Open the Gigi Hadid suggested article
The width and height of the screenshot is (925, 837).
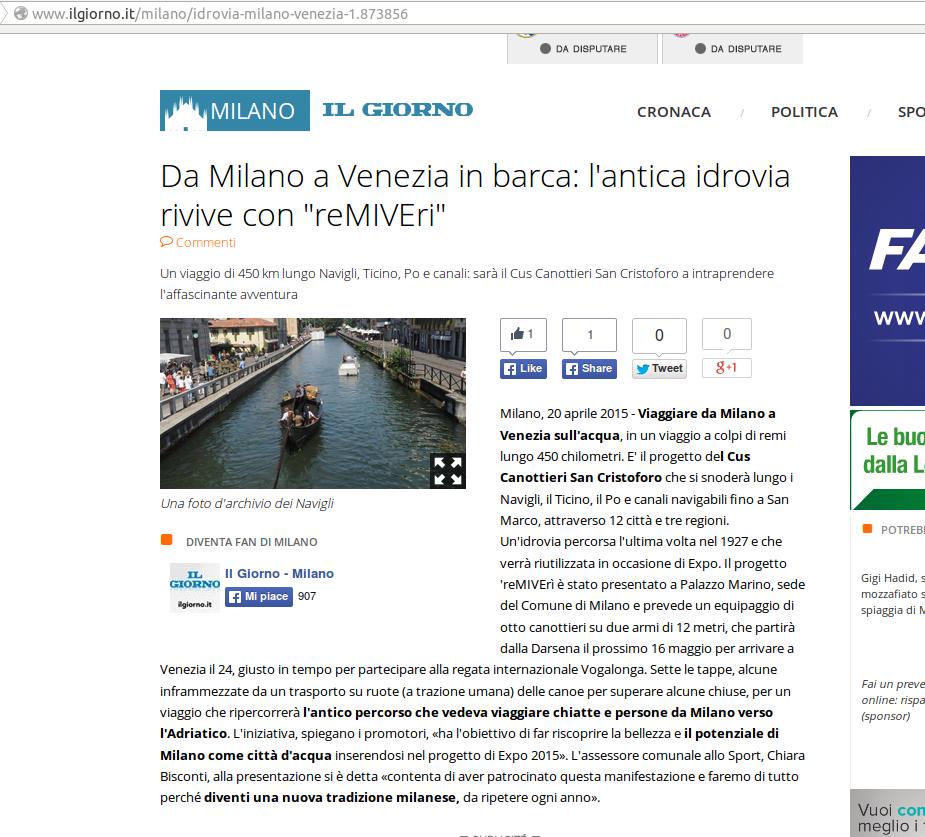[893, 594]
